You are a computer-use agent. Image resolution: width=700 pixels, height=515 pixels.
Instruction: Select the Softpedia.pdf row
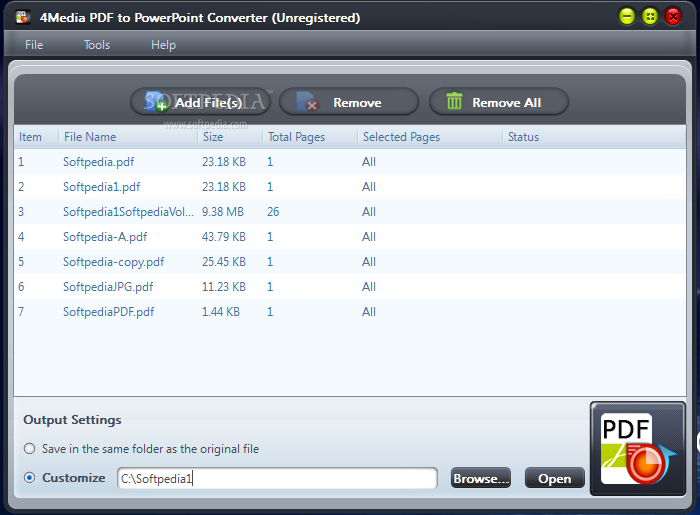click(350, 162)
